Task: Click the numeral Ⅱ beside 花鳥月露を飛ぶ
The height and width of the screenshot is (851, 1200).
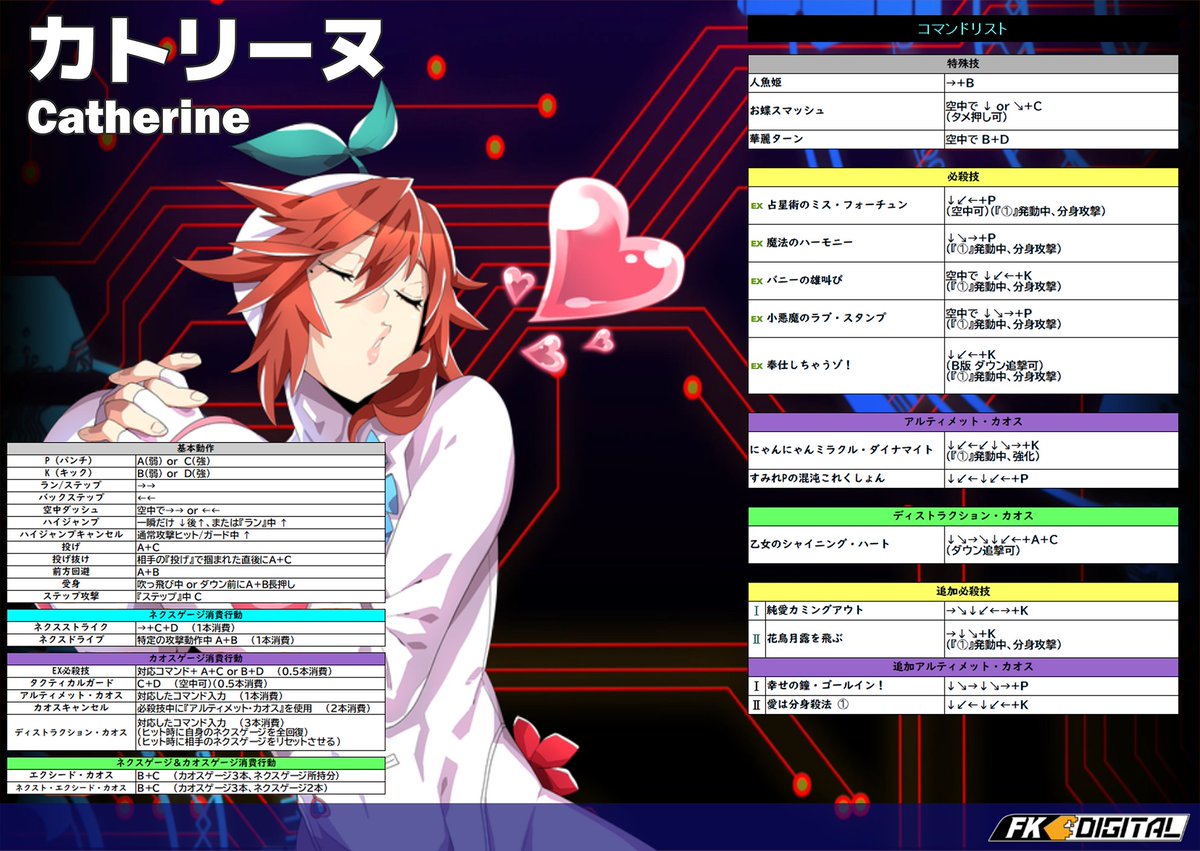Action: pos(756,638)
